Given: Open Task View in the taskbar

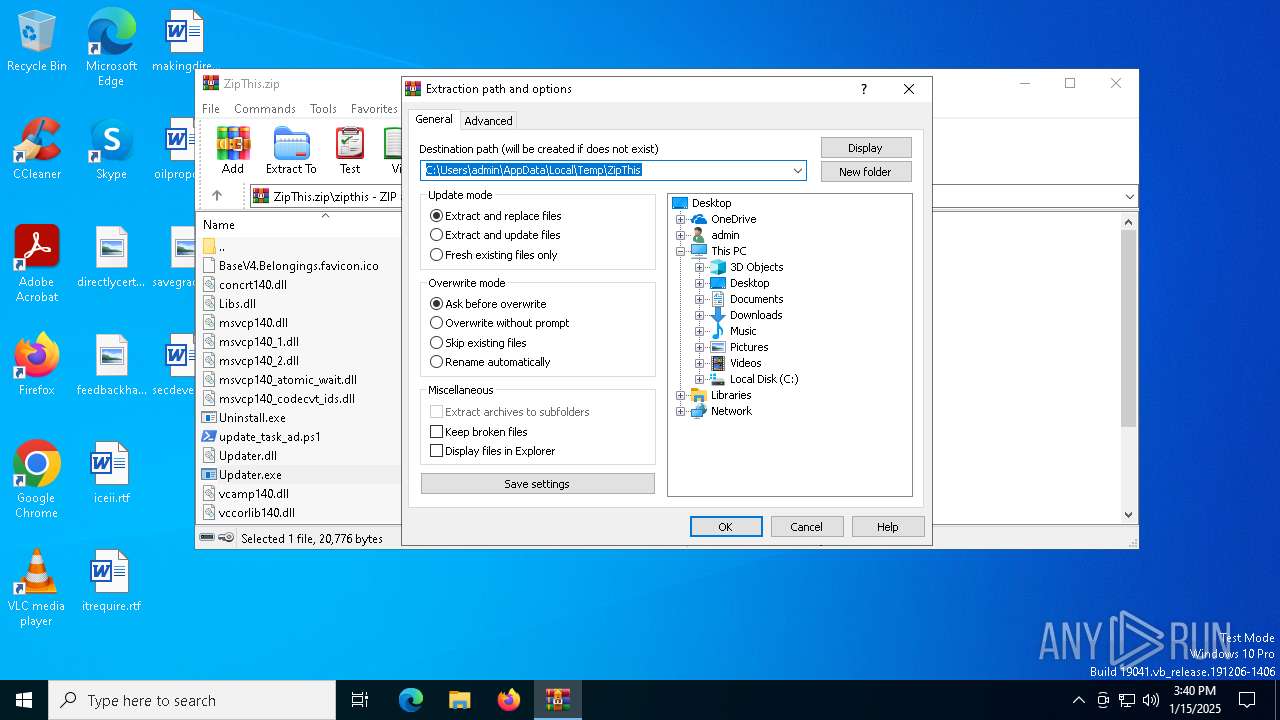Looking at the screenshot, I should (x=360, y=700).
